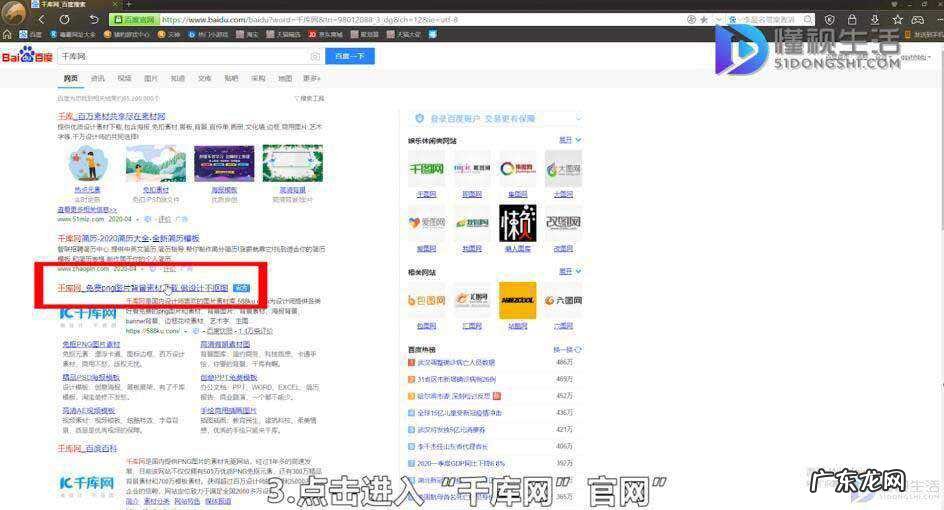Click the 懒人图库 black logo tile

(518, 223)
